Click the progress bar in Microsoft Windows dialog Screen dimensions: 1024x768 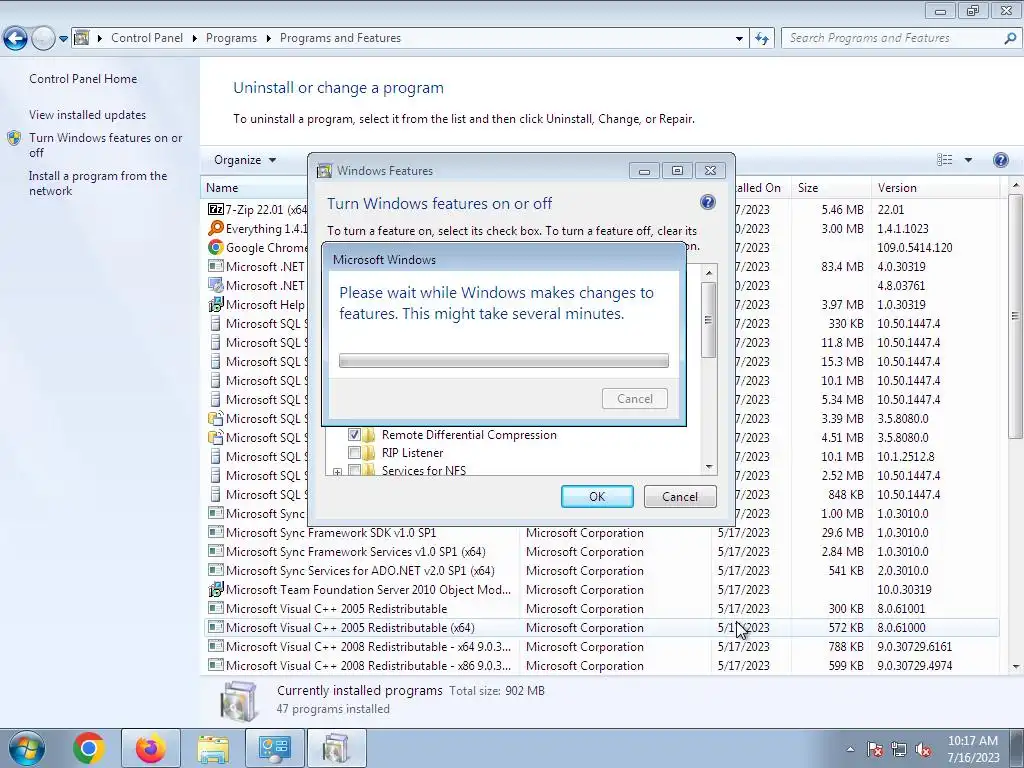point(504,360)
